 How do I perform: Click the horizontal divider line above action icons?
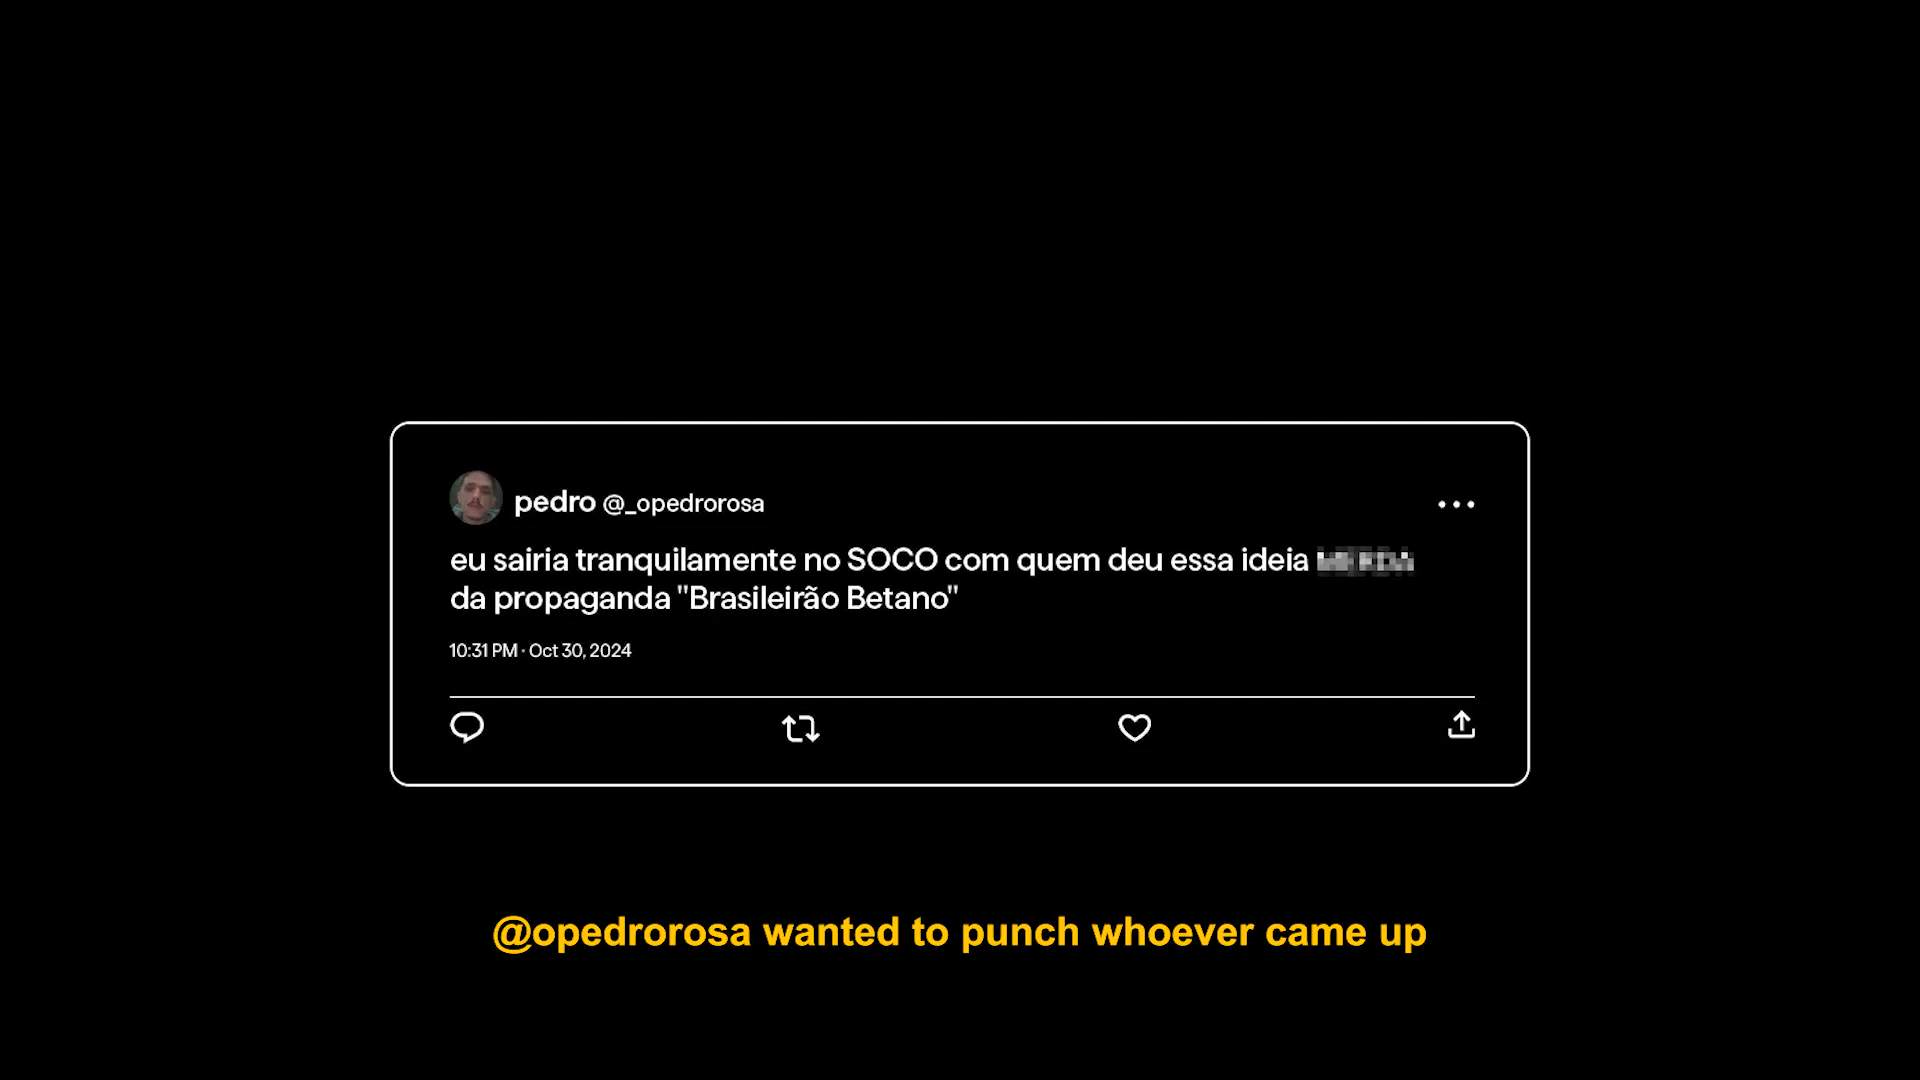(x=962, y=696)
